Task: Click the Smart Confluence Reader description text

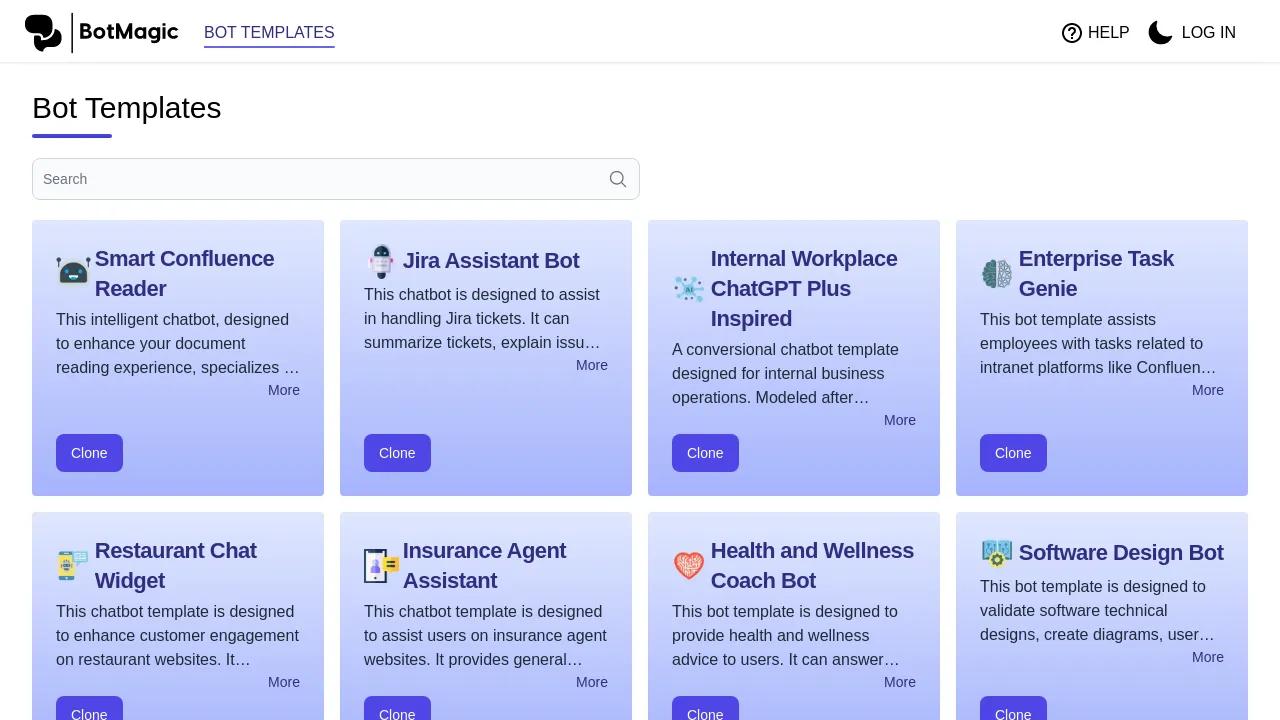Action: (178, 343)
